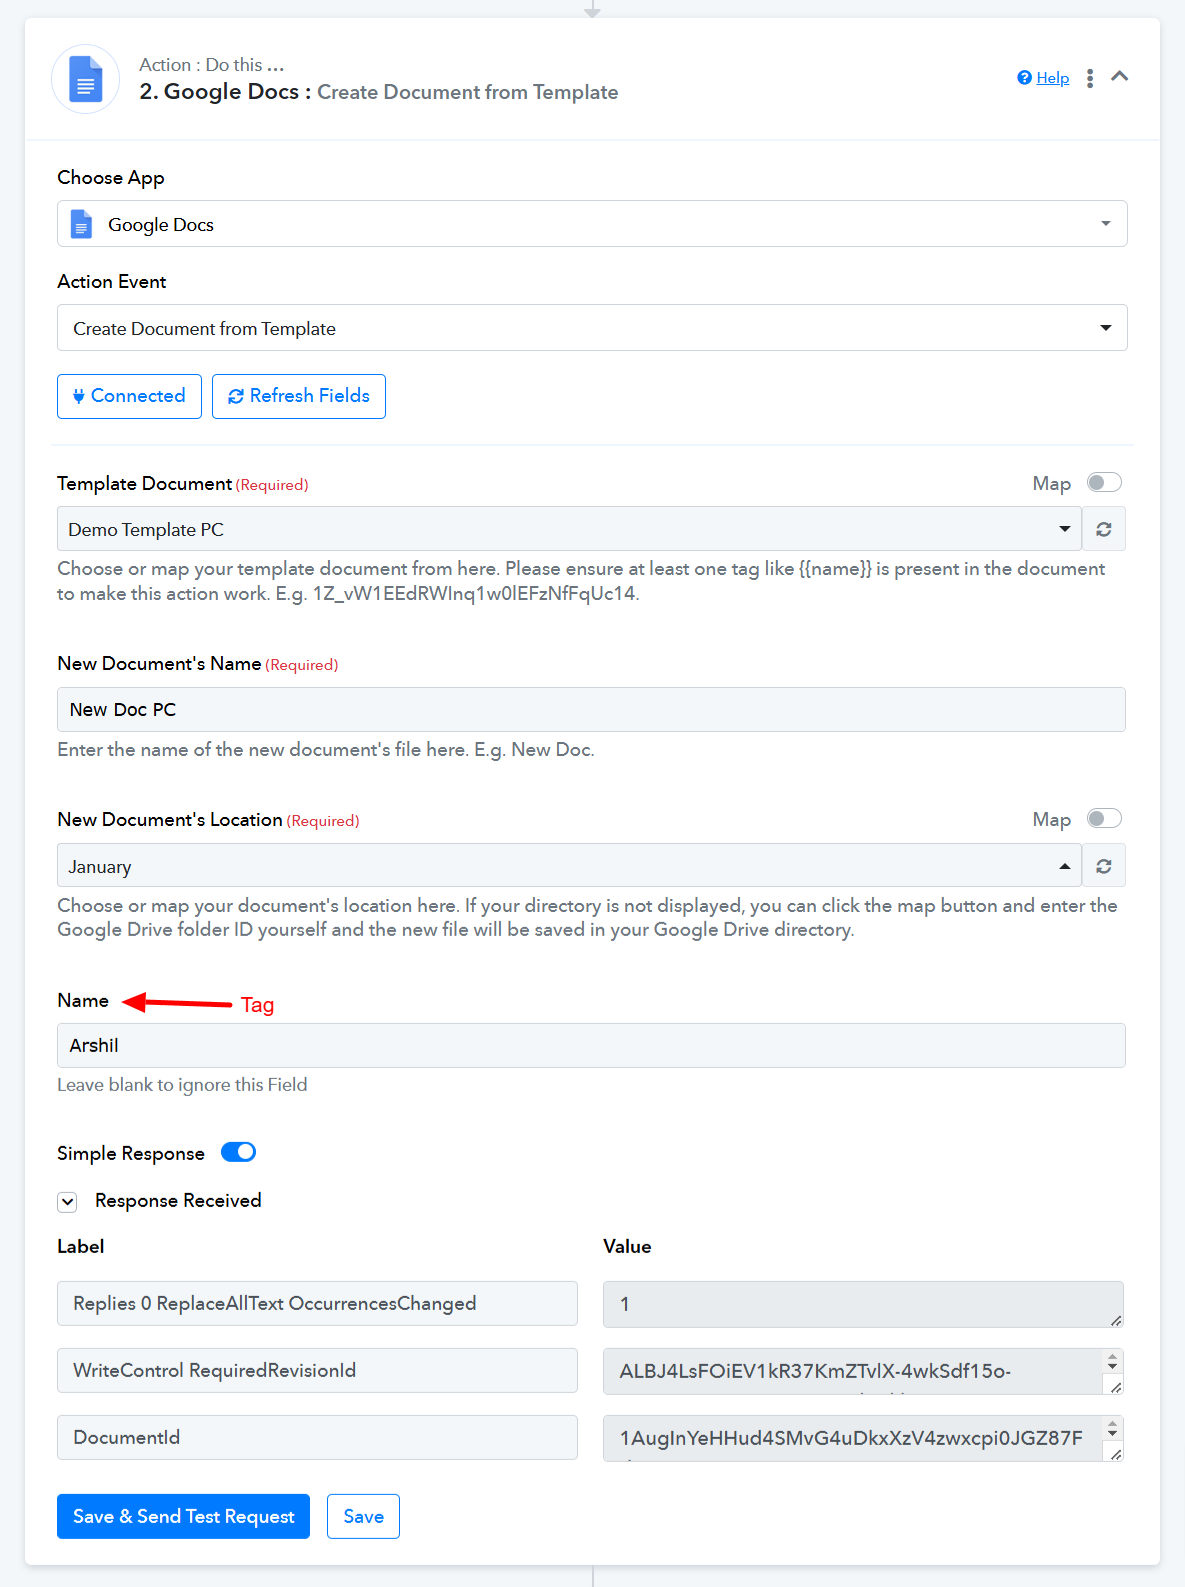Collapse the Google Docs action step
Screen dimensions: 1185x1587
click(x=1120, y=77)
